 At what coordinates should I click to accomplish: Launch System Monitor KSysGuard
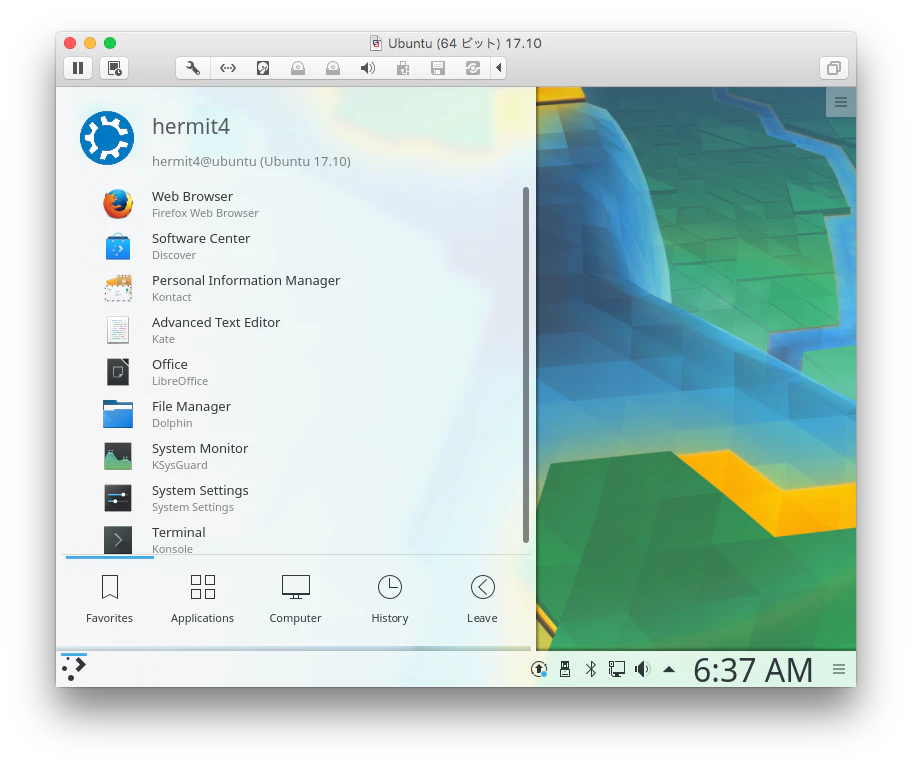pyautogui.click(x=297, y=456)
